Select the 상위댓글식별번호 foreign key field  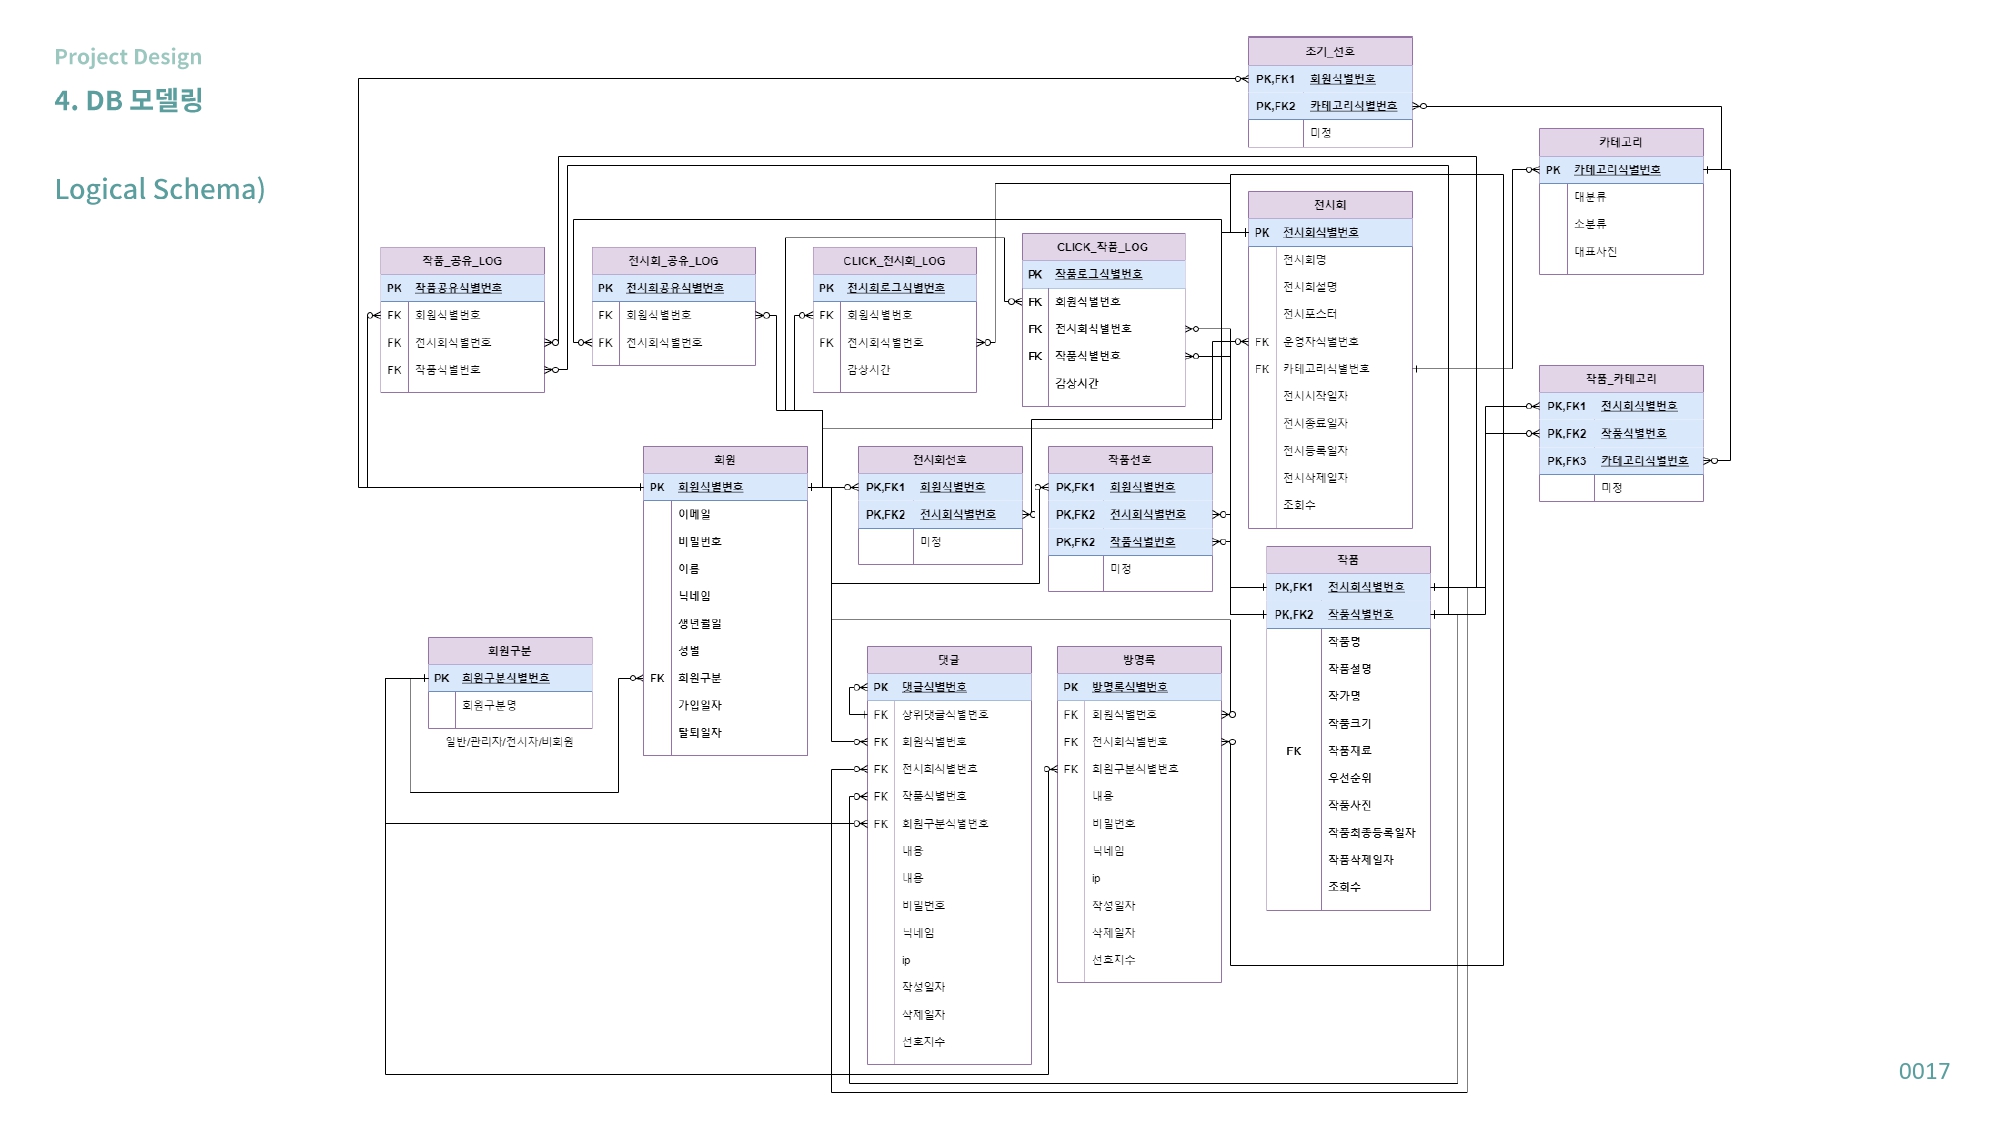coord(945,715)
